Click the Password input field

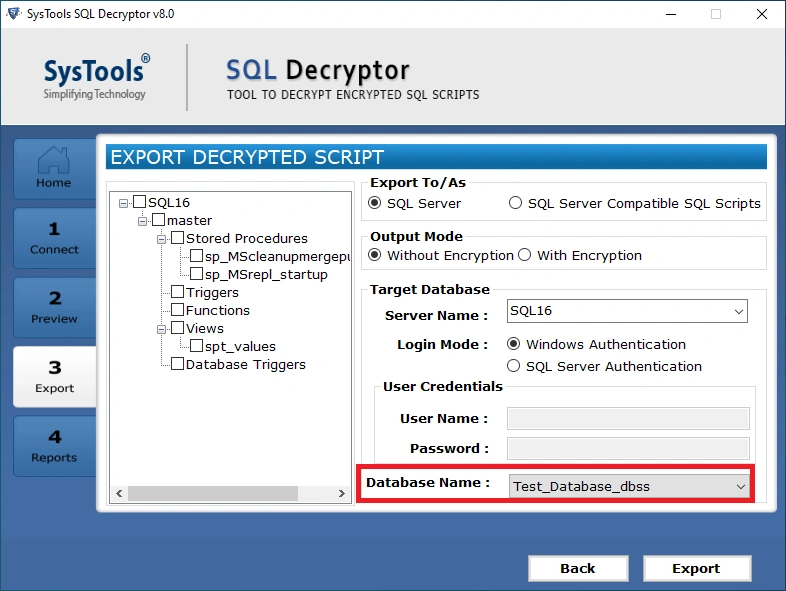click(628, 448)
